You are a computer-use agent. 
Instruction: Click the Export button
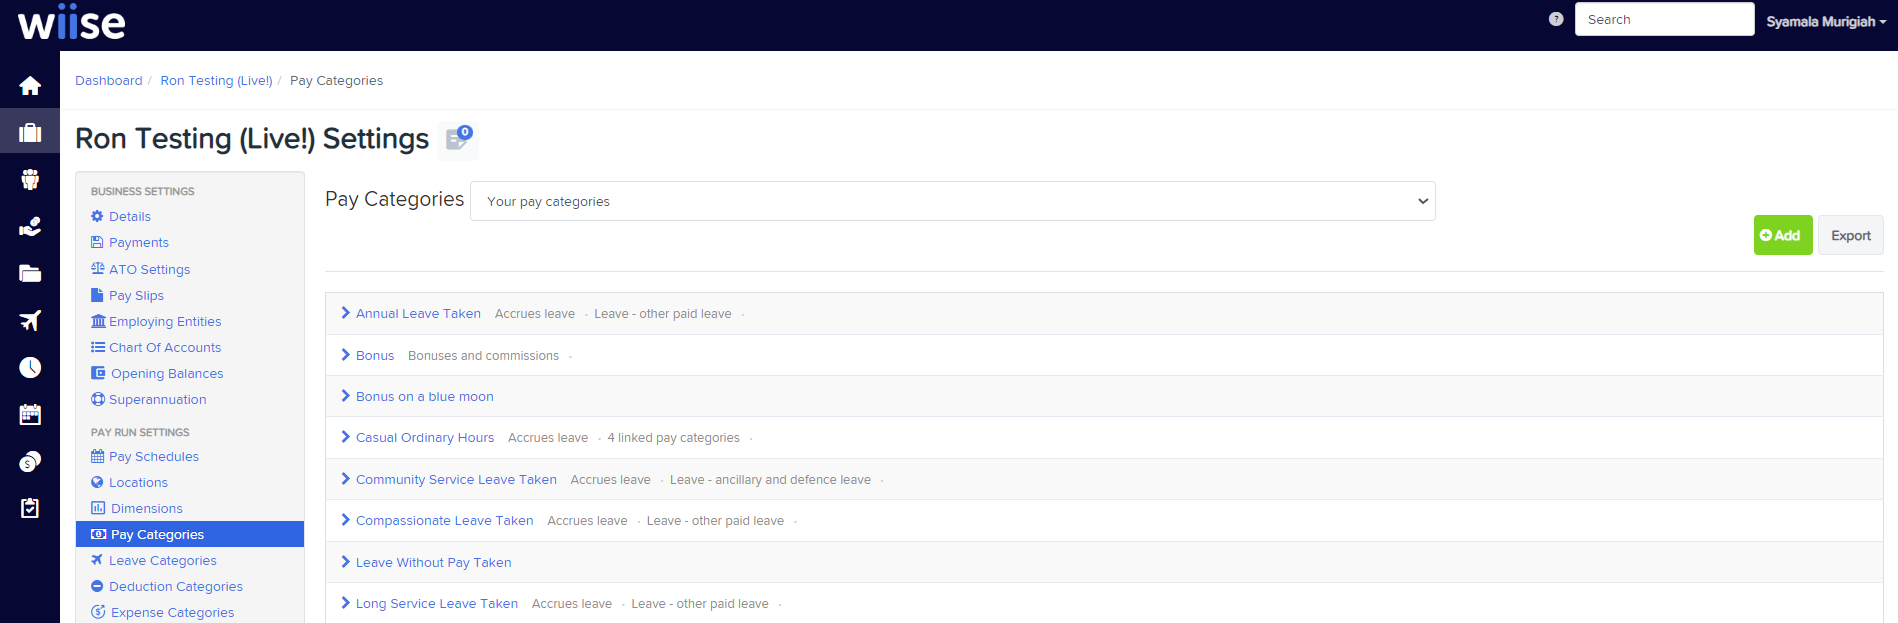tap(1851, 235)
